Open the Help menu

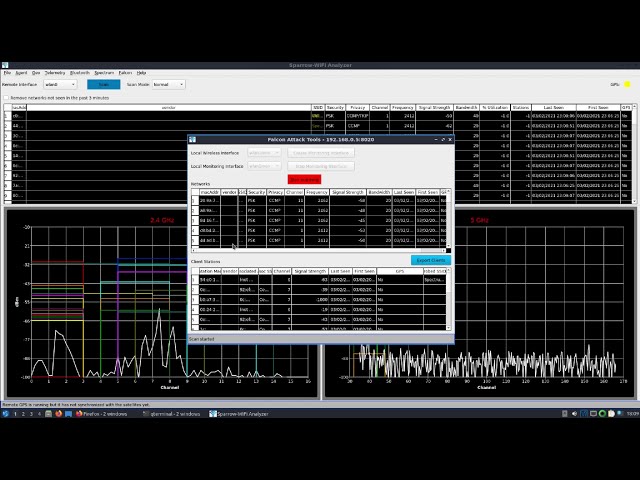(141, 73)
